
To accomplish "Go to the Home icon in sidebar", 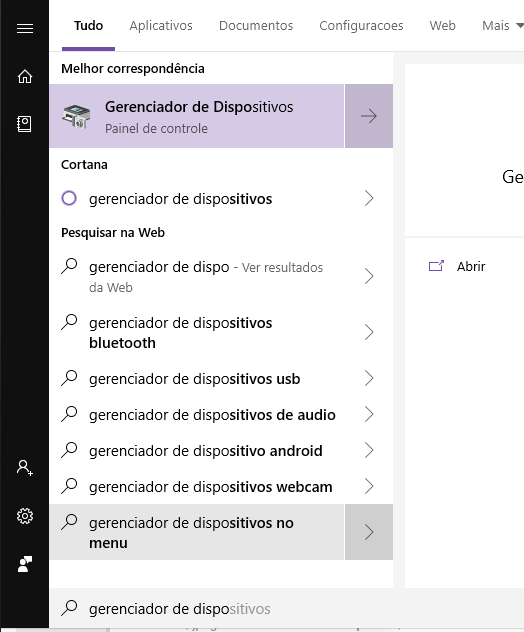I will pos(25,76).
